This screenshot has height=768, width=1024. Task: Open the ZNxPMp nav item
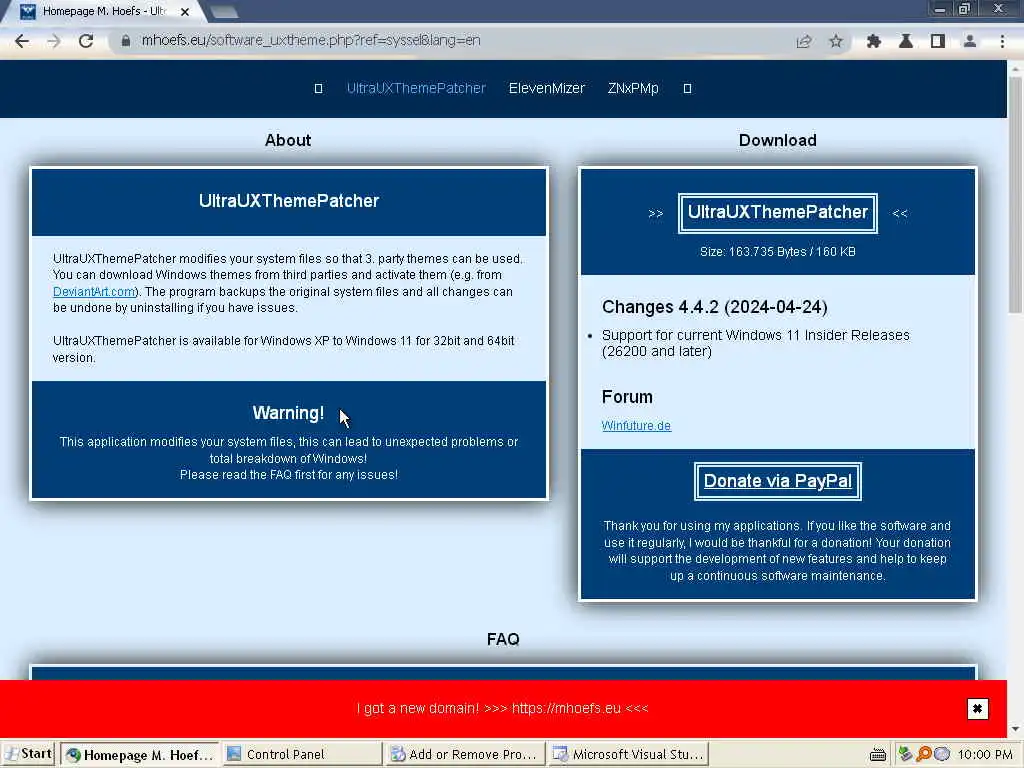tap(633, 88)
